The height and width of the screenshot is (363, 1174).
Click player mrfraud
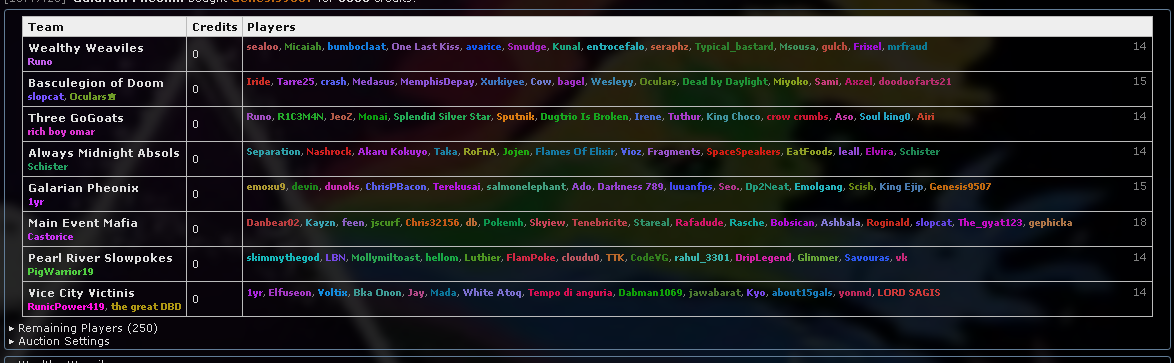(x=907, y=46)
